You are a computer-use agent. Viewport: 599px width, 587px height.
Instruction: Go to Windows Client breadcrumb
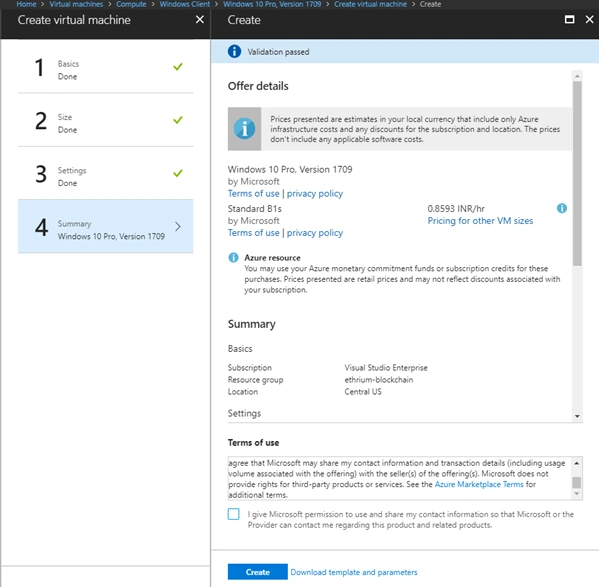point(185,4)
